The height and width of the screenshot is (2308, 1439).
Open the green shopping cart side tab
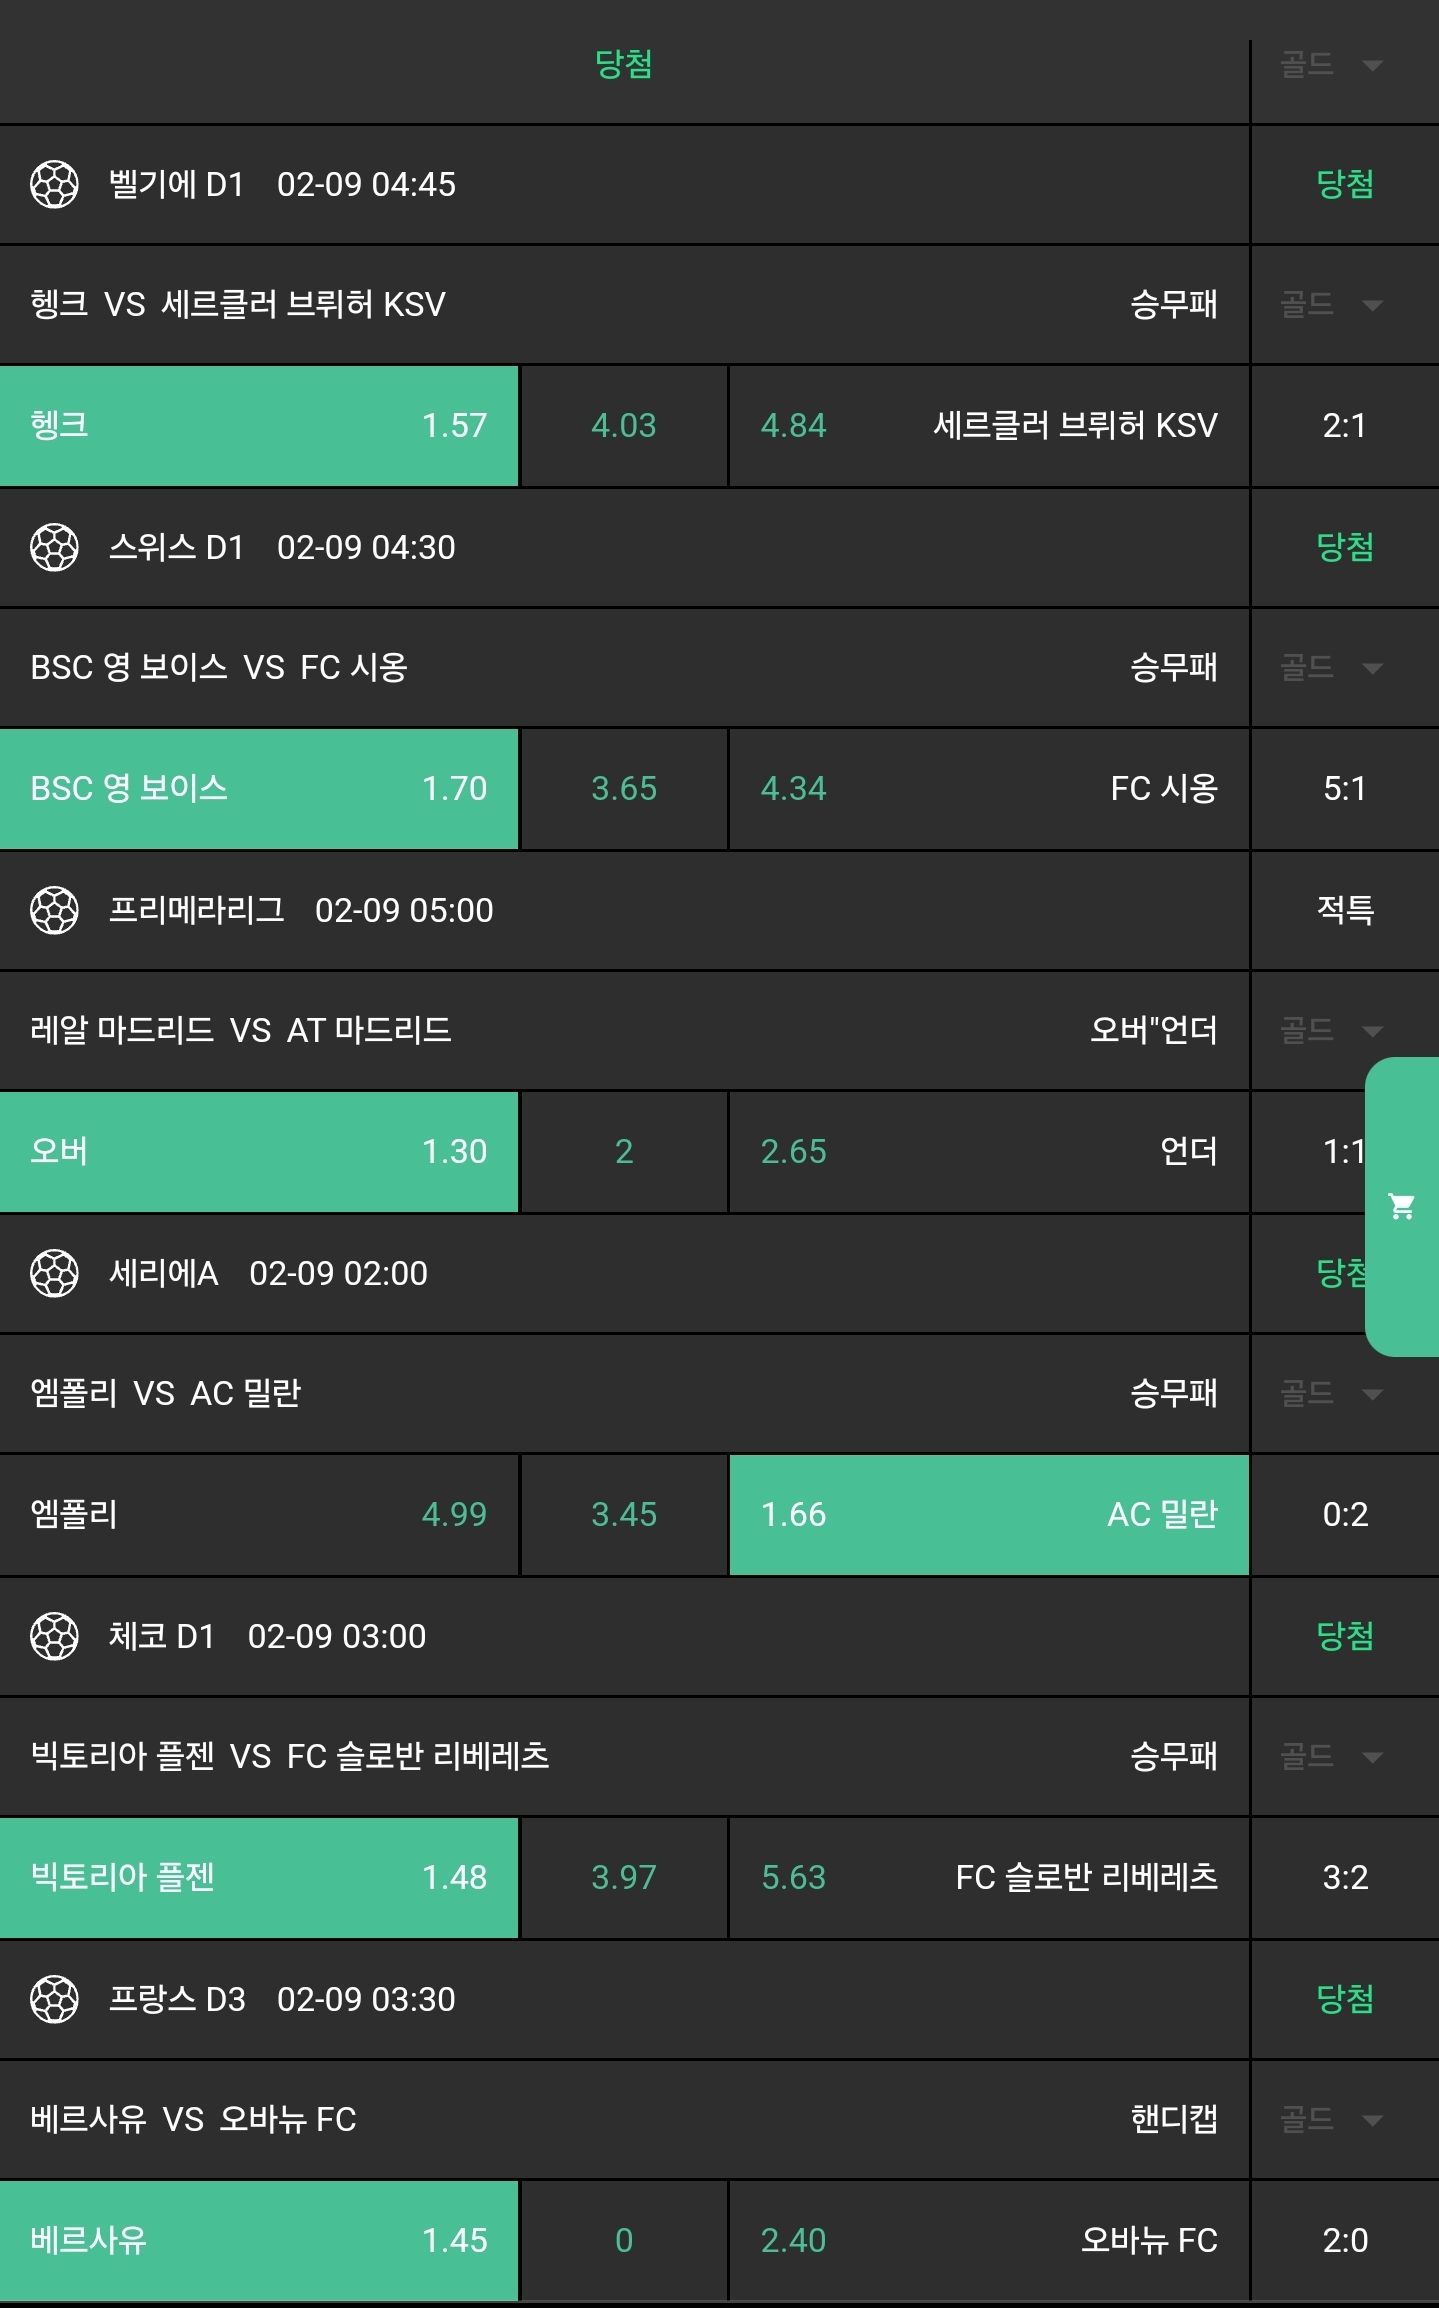pos(1402,1207)
